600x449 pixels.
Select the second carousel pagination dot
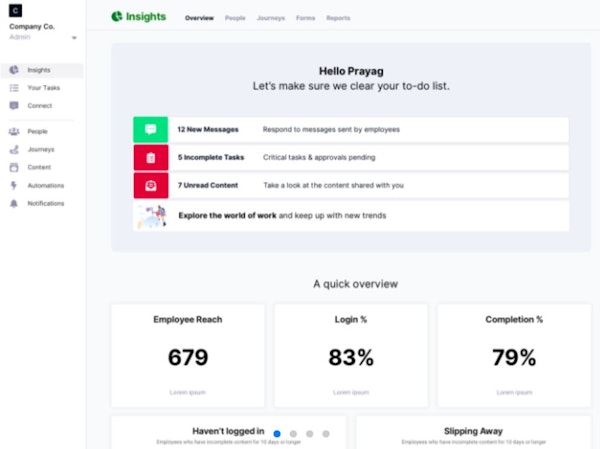(x=293, y=434)
